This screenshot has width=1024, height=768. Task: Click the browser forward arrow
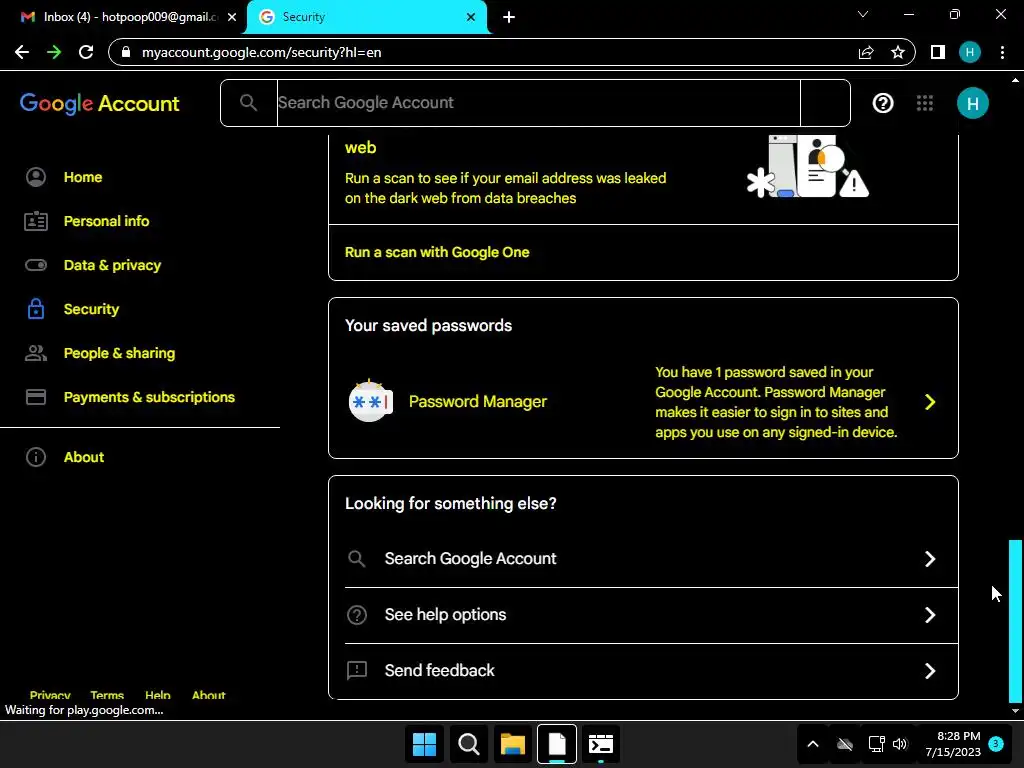(54, 52)
